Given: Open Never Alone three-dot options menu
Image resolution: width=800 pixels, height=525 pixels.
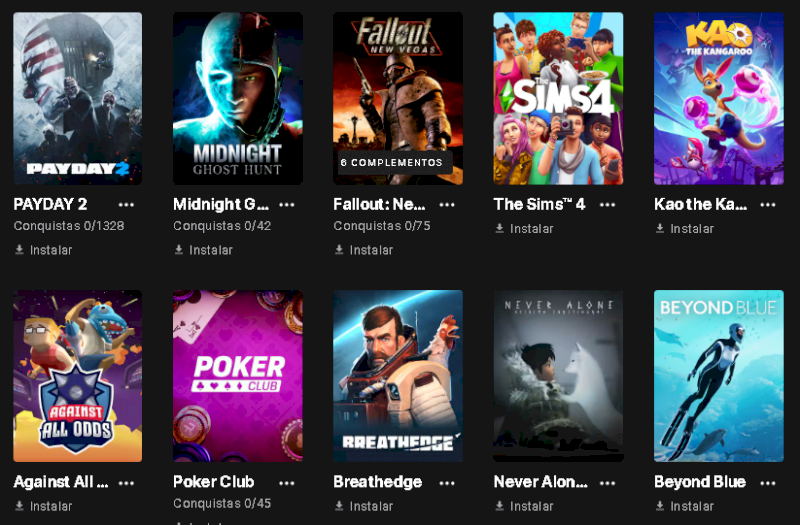Looking at the screenshot, I should (x=607, y=482).
